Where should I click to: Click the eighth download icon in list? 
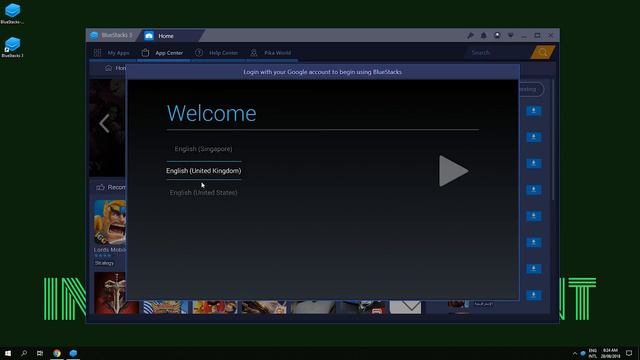(x=533, y=295)
